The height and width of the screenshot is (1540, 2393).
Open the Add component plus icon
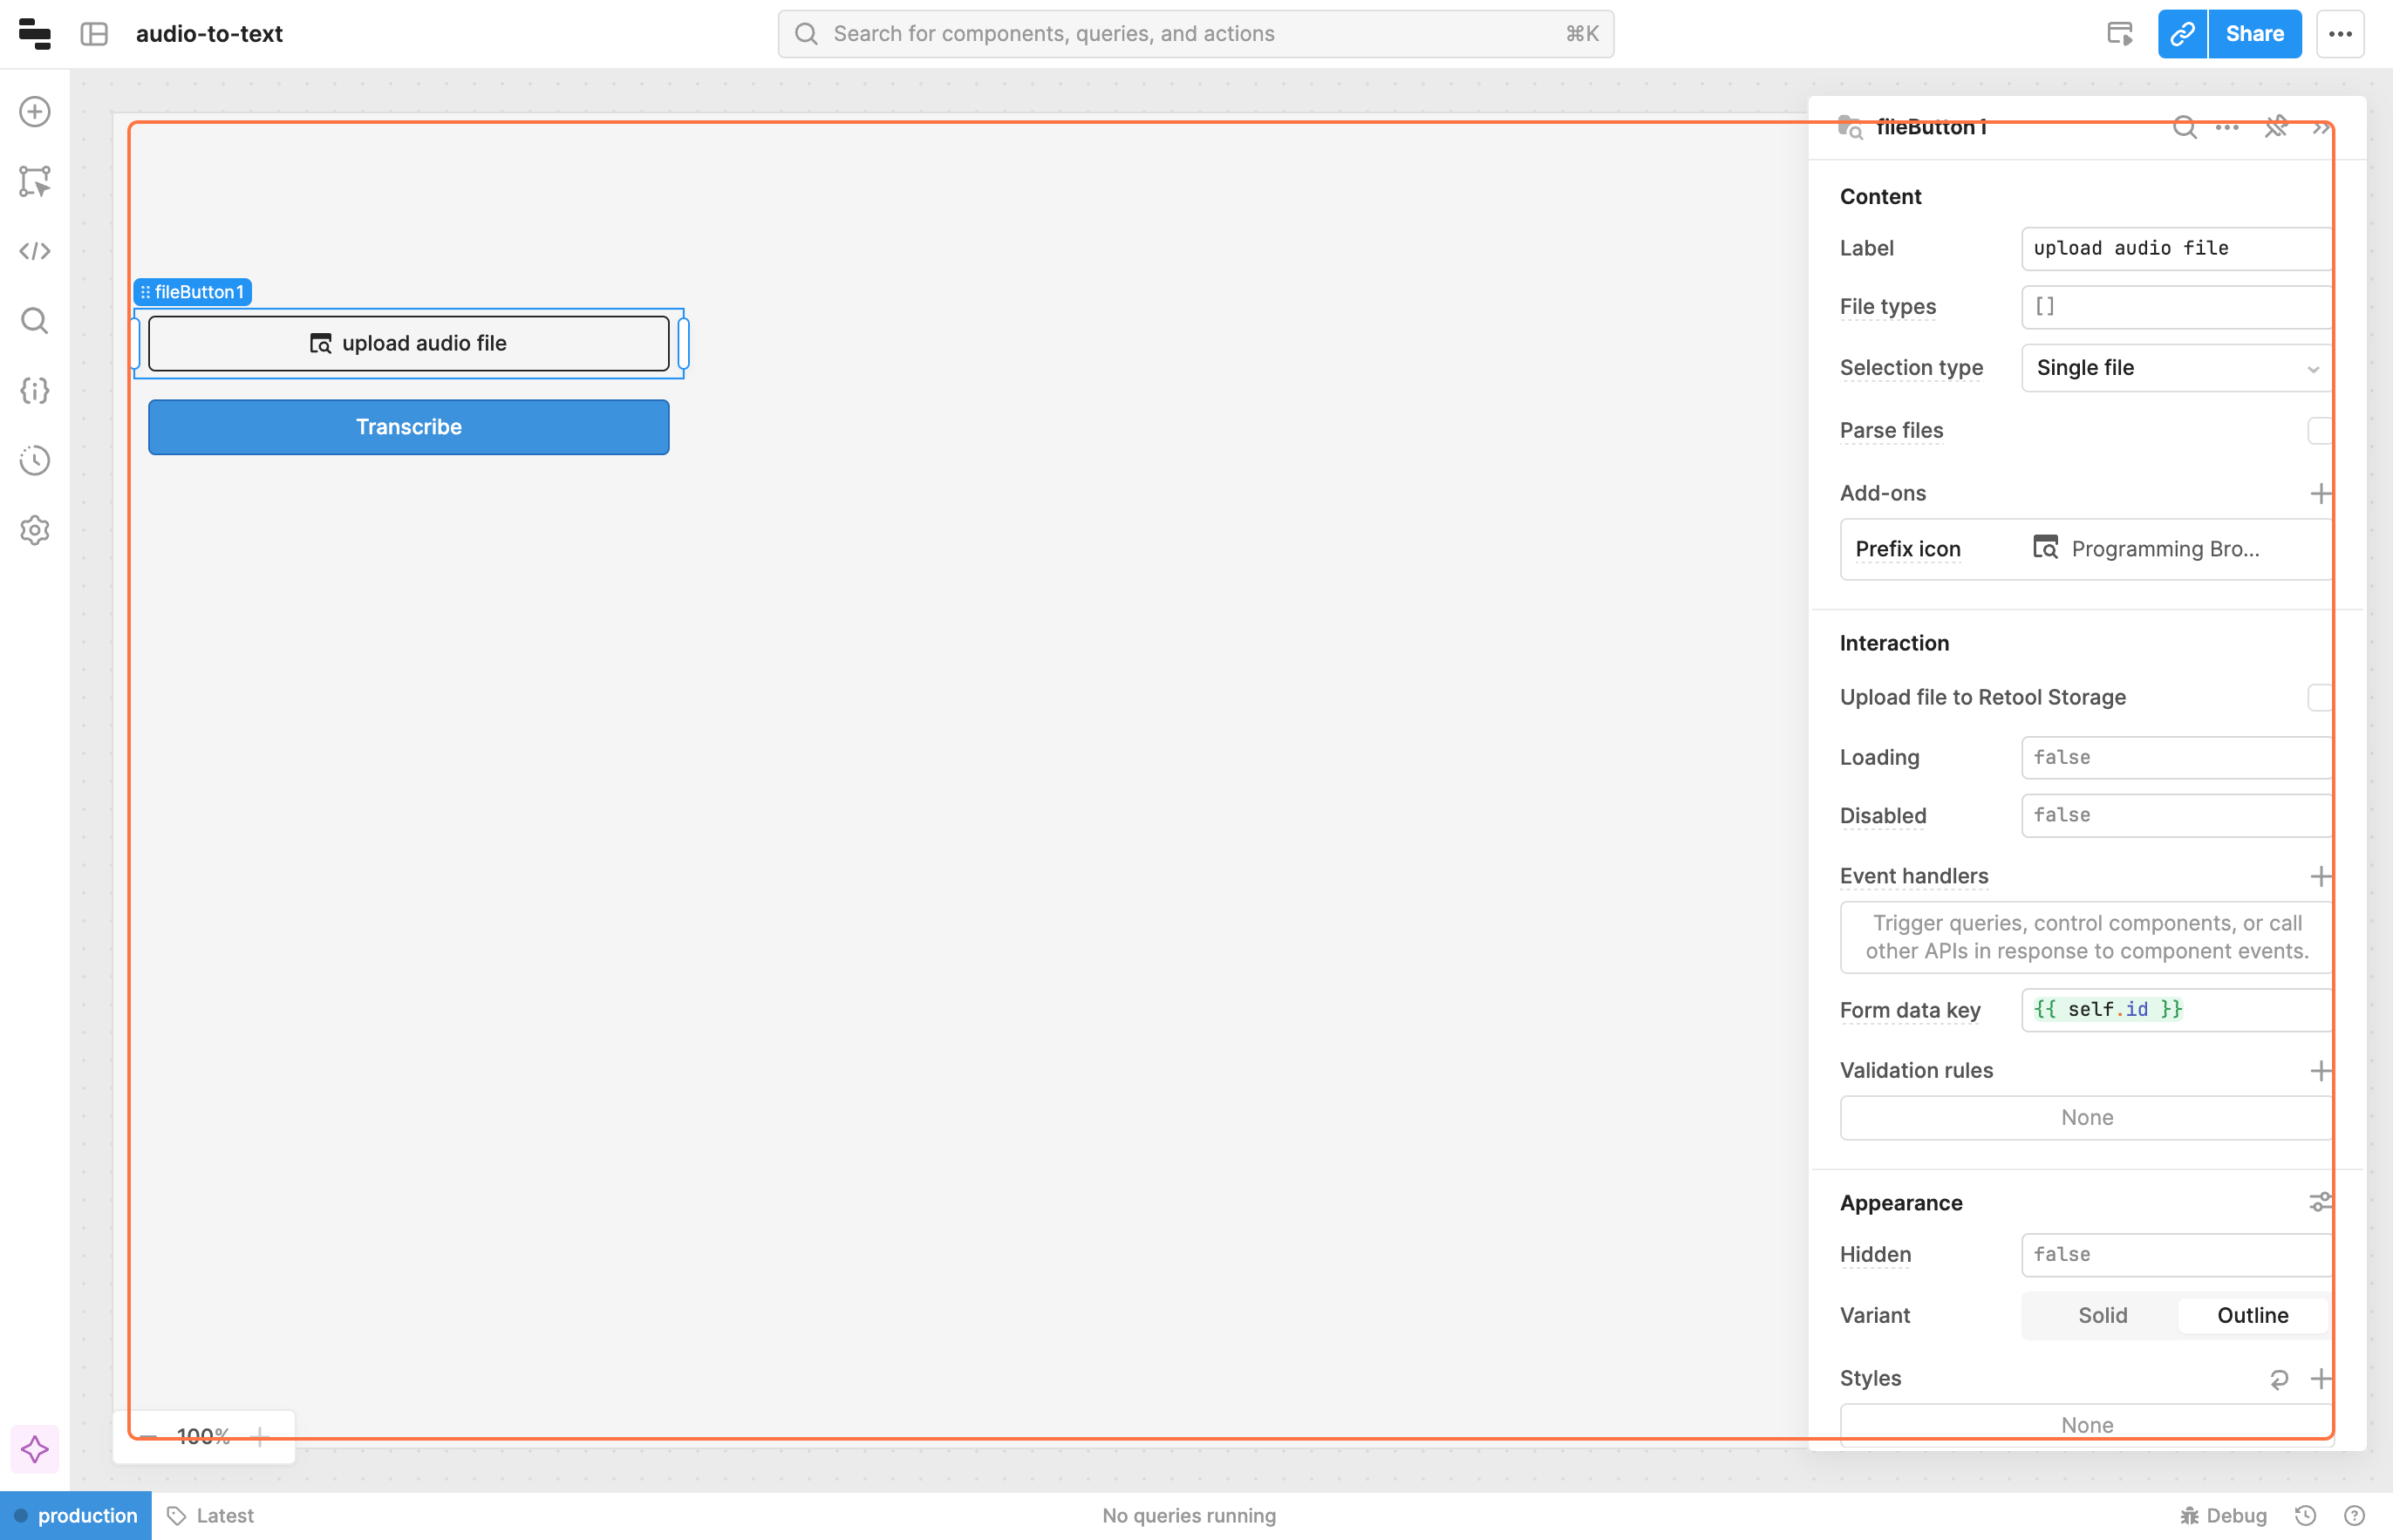(x=35, y=112)
